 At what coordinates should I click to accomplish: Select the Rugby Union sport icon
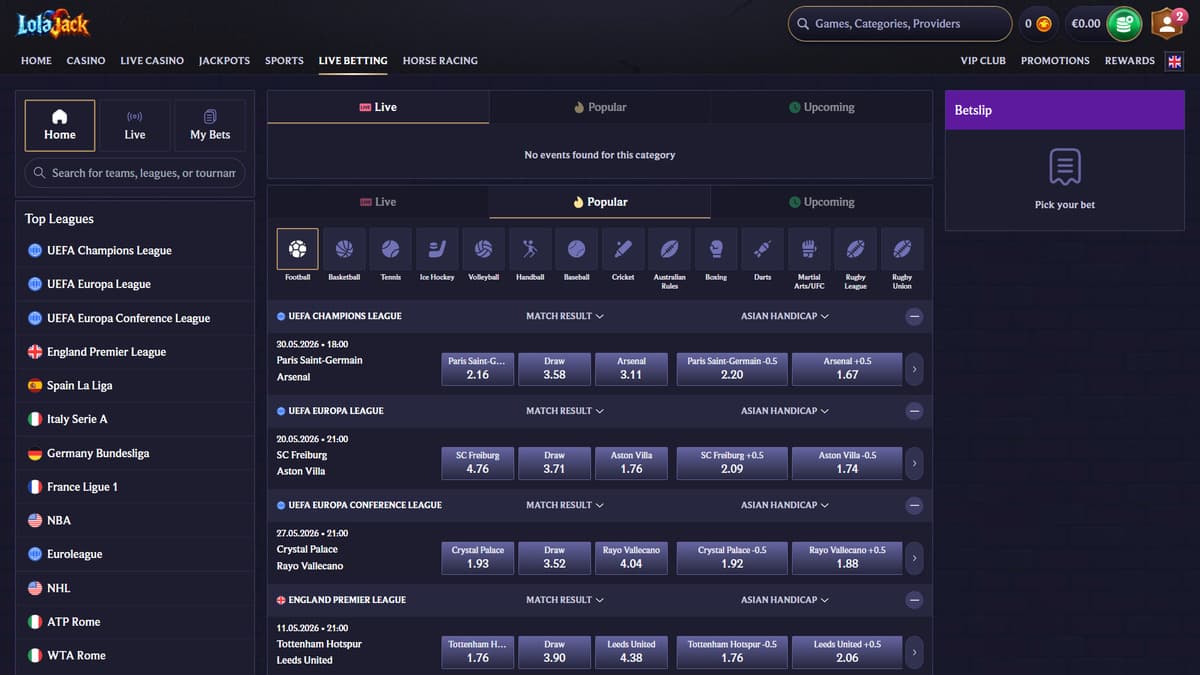[902, 249]
